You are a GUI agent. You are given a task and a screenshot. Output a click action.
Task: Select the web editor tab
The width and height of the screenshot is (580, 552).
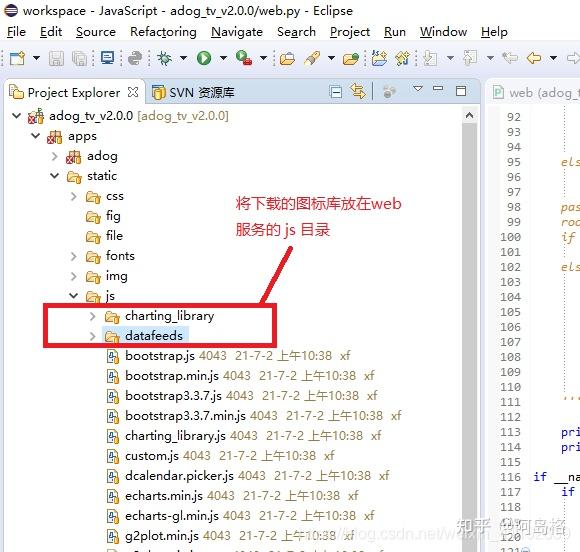point(536,92)
